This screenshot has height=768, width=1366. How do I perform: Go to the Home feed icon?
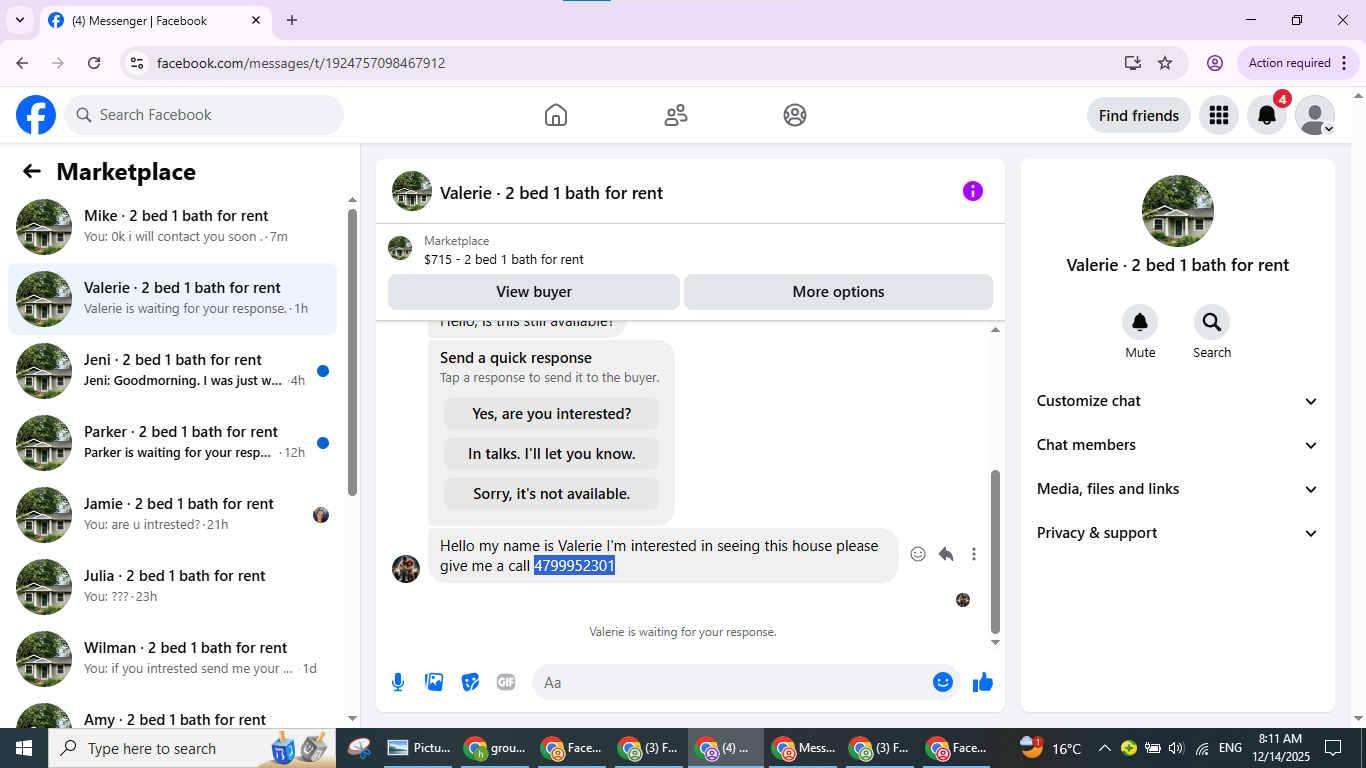556,115
